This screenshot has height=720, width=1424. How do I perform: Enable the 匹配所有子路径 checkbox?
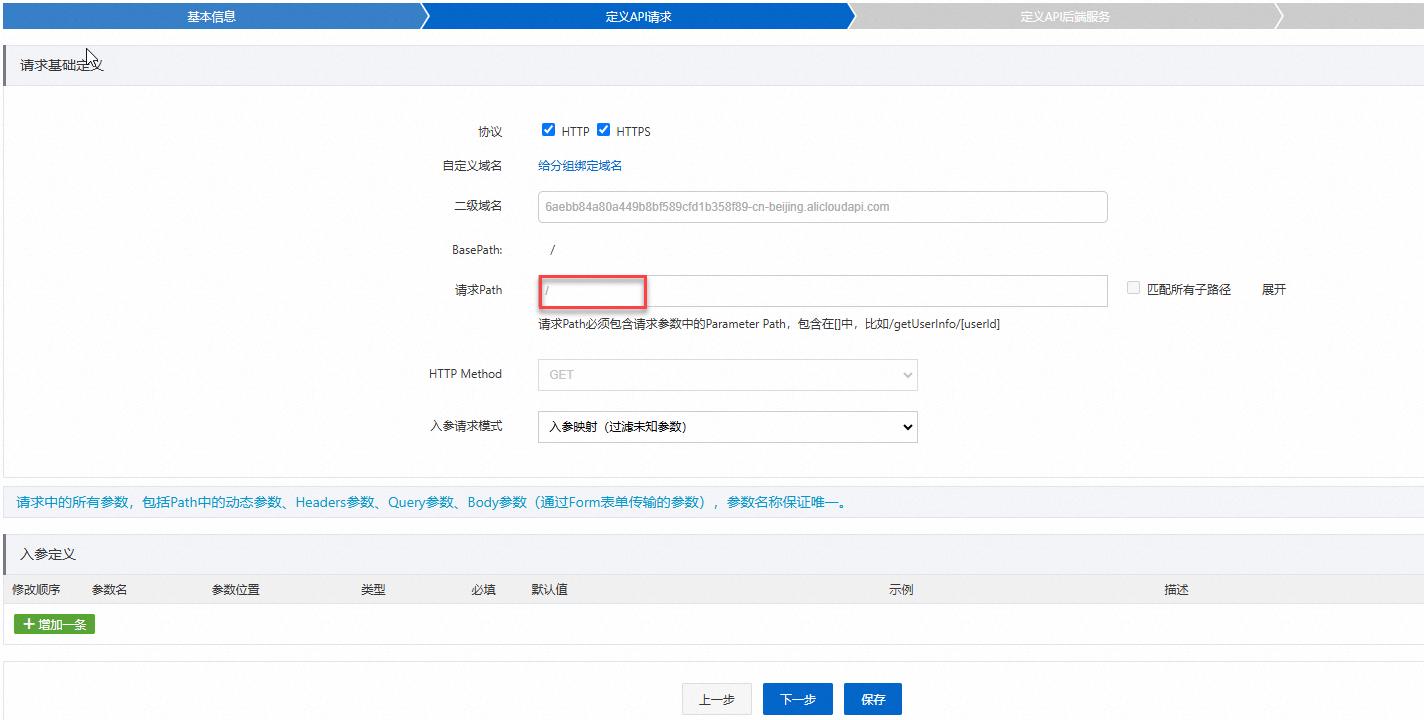coord(1133,288)
